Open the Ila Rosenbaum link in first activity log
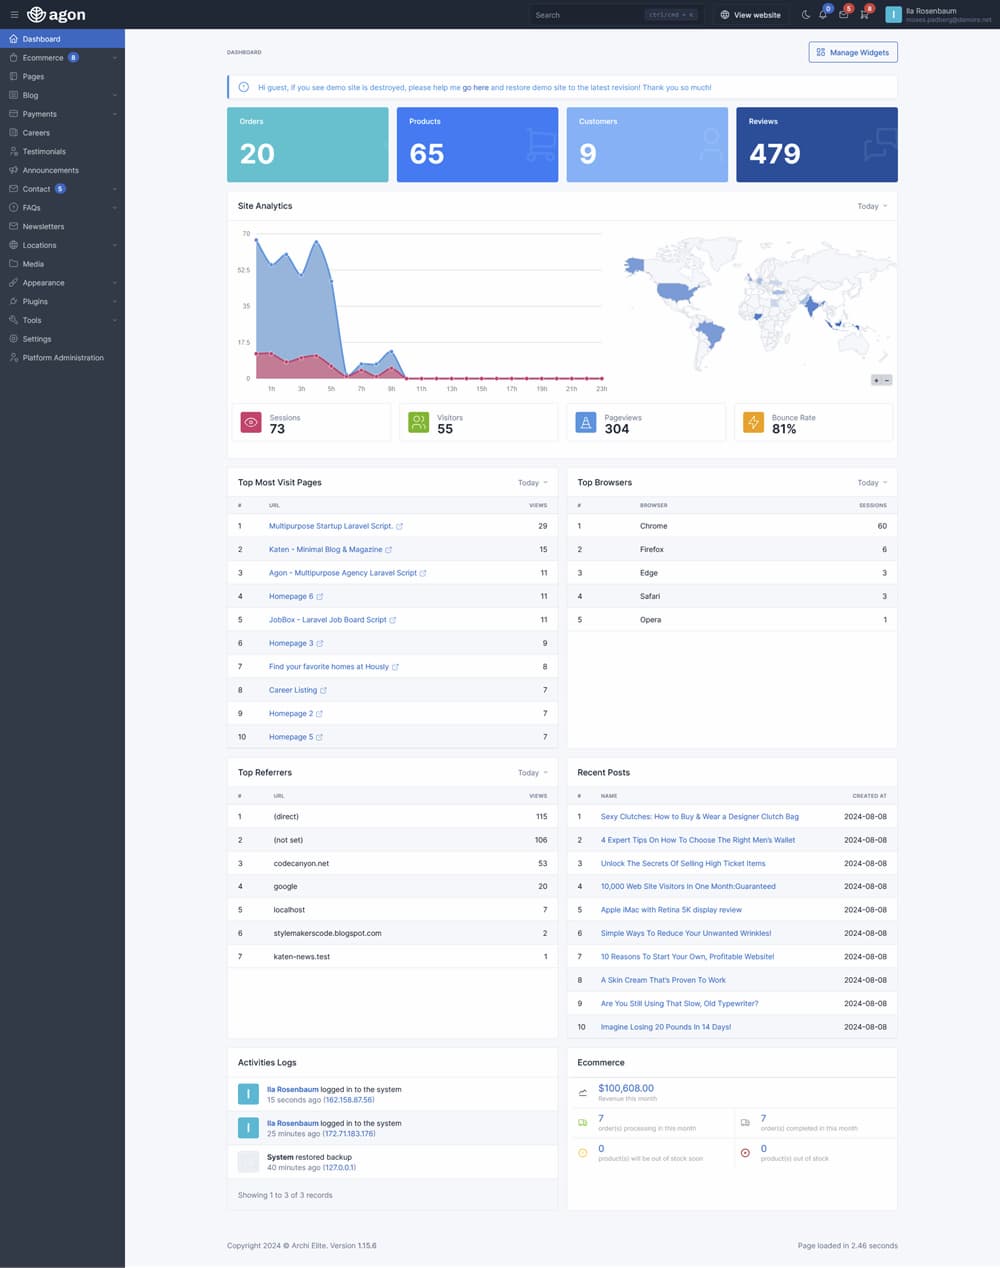The height and width of the screenshot is (1268, 1000). (x=292, y=1089)
